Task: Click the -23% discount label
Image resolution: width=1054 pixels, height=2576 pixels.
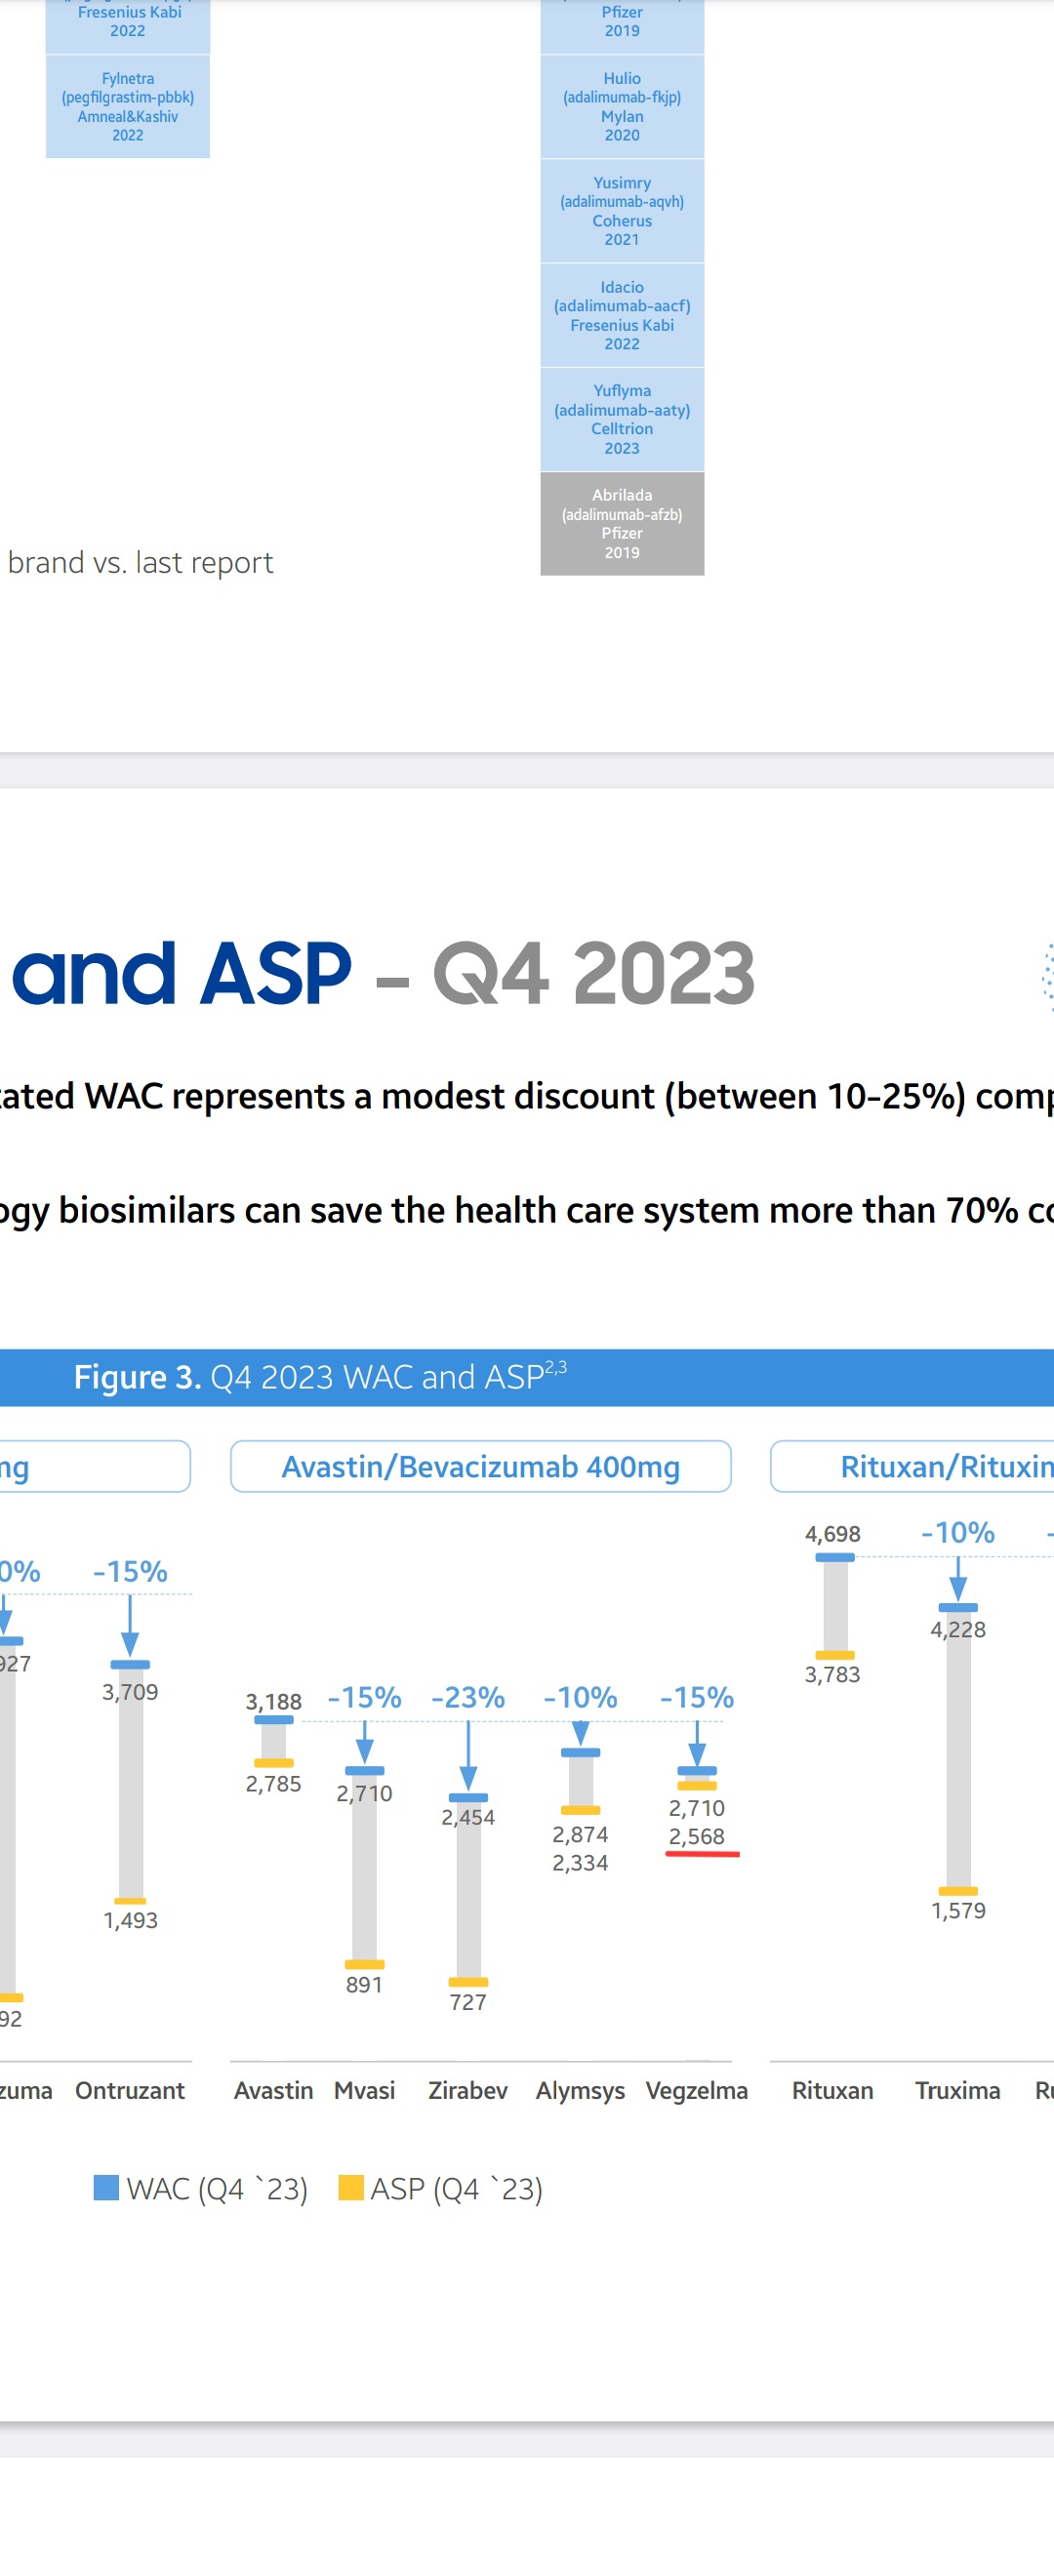Action: coord(468,1697)
